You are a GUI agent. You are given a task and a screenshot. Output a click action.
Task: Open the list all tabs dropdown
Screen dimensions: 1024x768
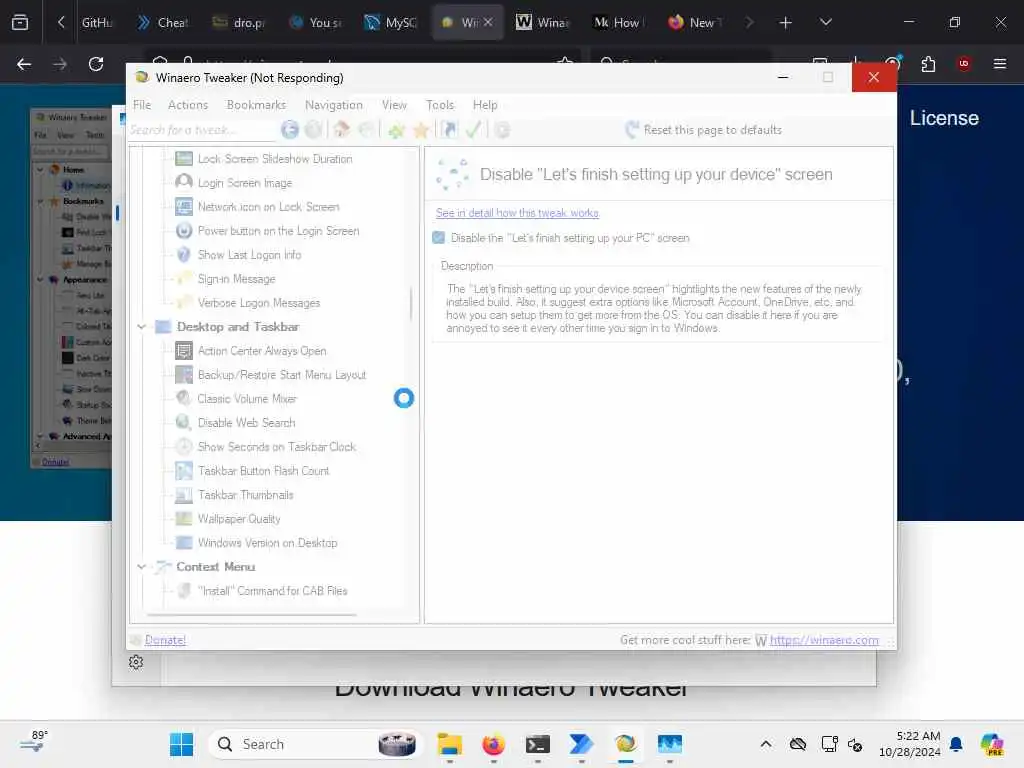pyautogui.click(x=825, y=22)
